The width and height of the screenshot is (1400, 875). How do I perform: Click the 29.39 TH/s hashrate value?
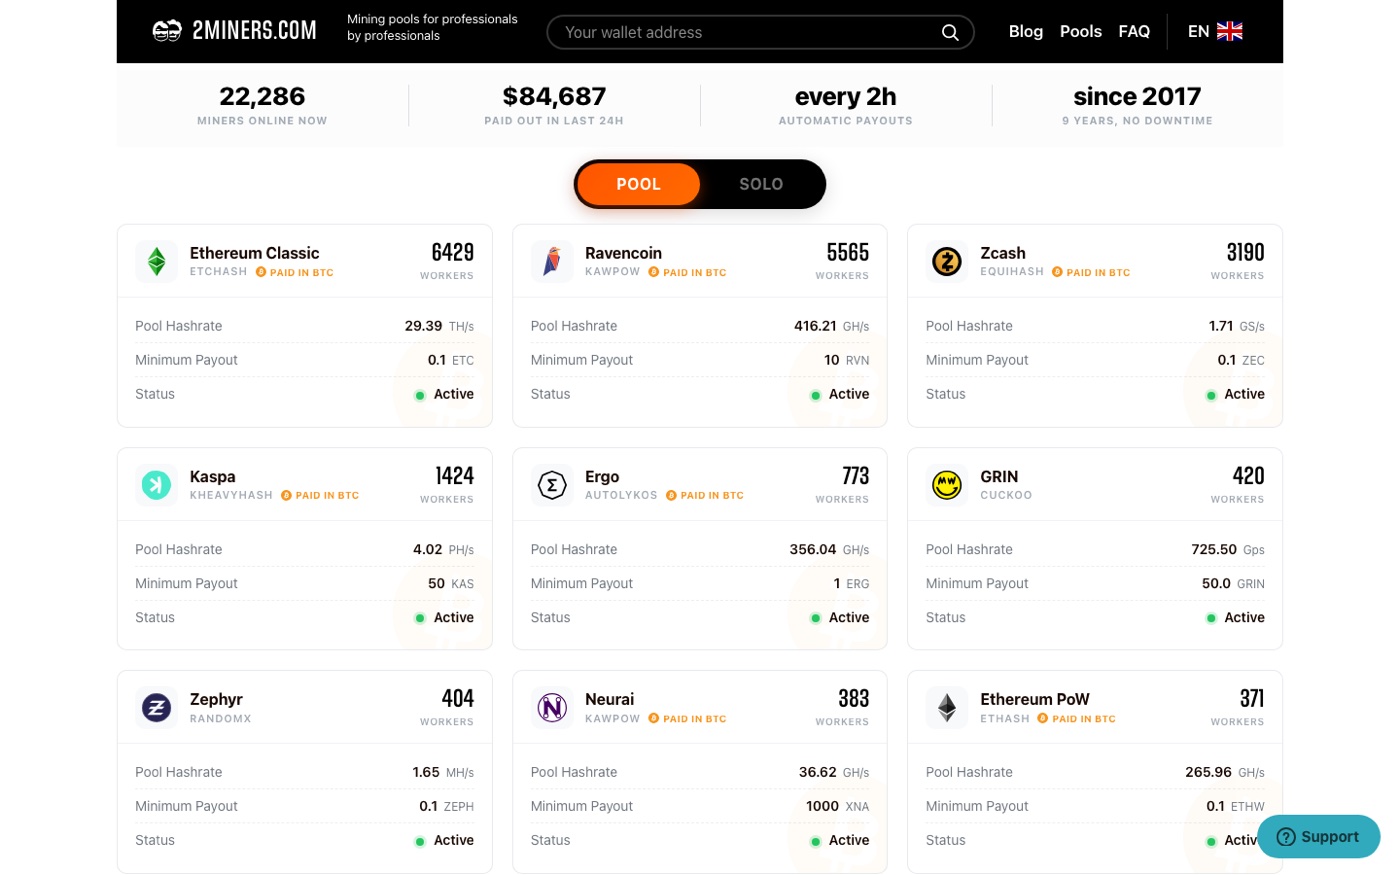[439, 326]
